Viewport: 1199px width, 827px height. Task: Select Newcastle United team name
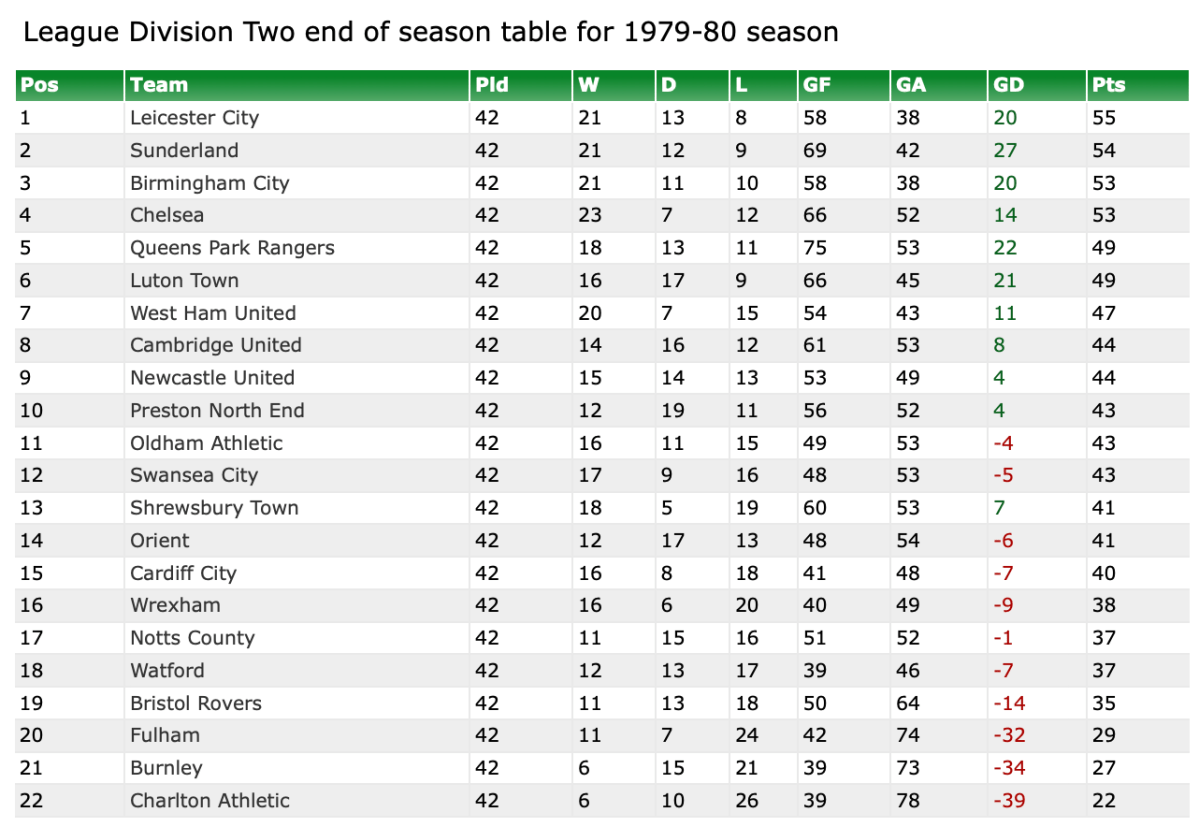[x=212, y=378]
